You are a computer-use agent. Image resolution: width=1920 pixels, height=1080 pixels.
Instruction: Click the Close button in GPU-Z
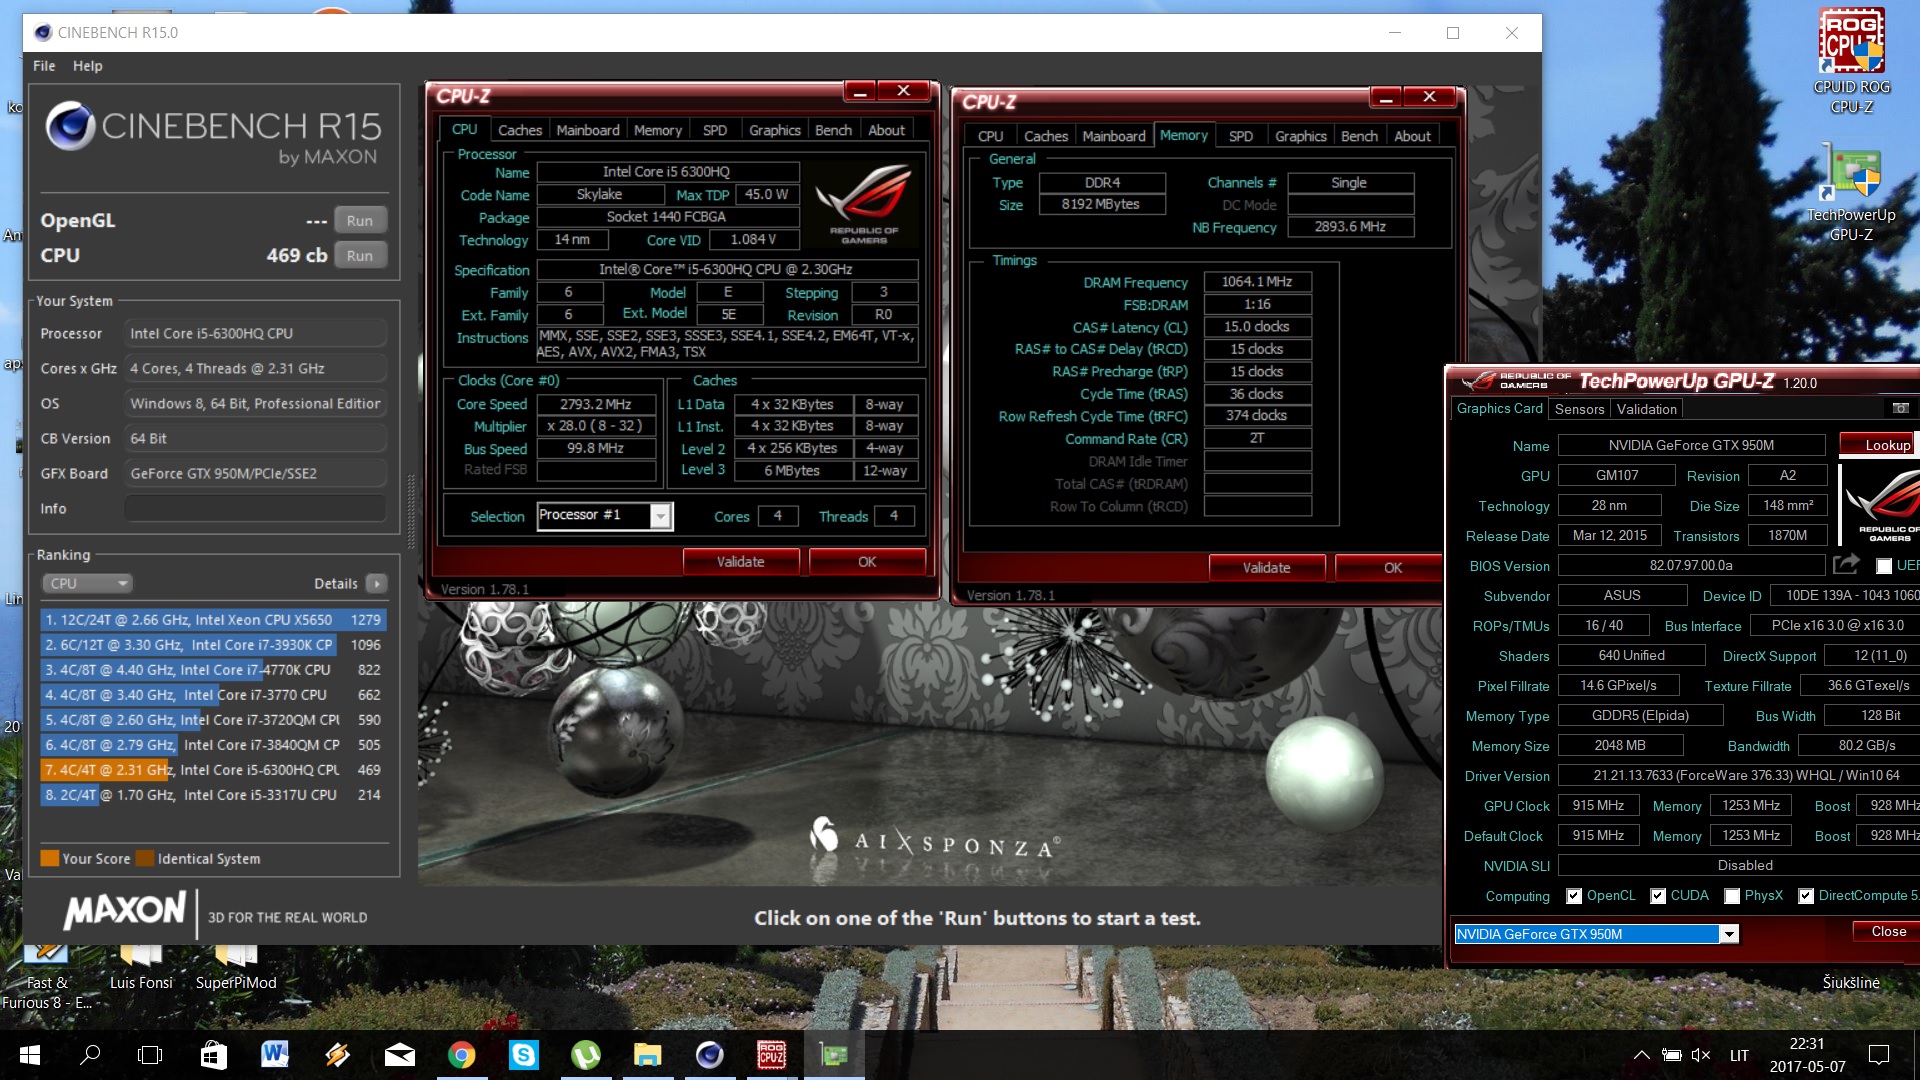coord(1888,931)
